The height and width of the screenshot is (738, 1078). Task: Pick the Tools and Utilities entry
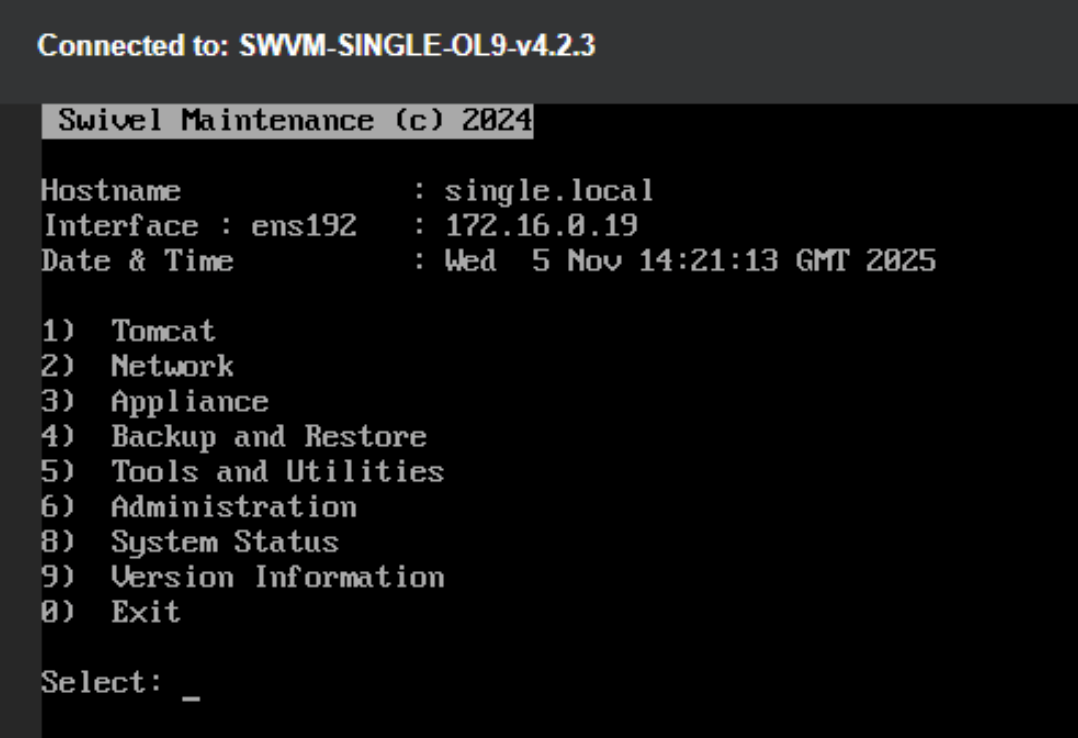coord(277,472)
